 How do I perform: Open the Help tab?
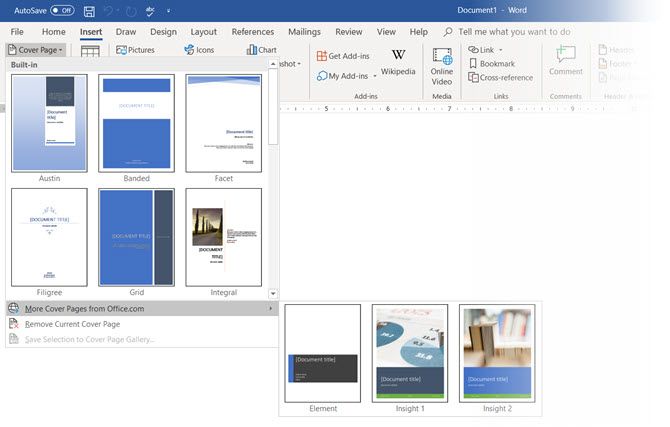(x=418, y=32)
